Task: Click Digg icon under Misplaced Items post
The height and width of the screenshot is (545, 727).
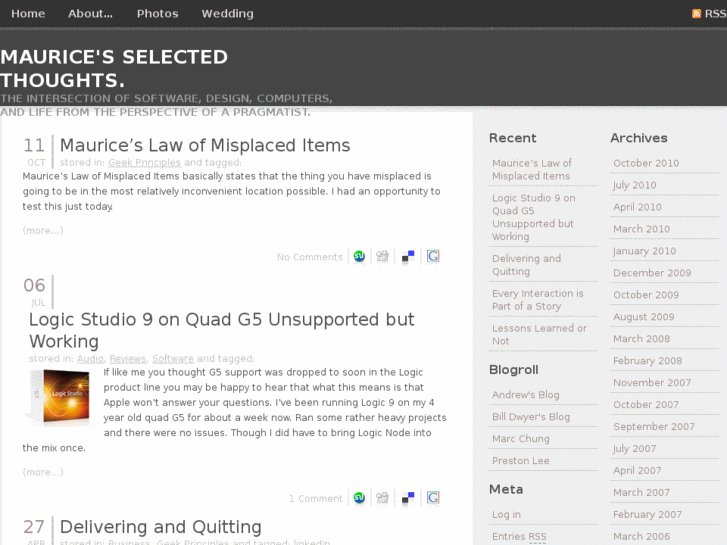Action: pyautogui.click(x=382, y=257)
